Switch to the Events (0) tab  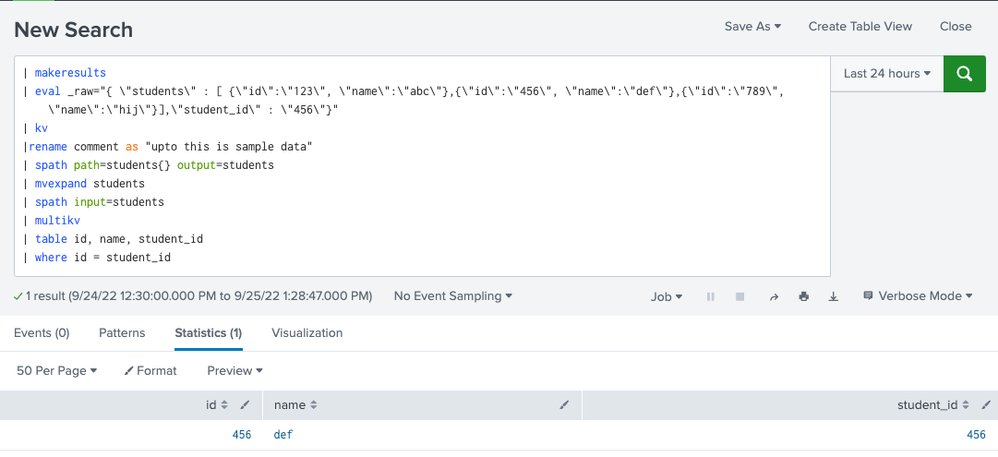click(x=41, y=333)
